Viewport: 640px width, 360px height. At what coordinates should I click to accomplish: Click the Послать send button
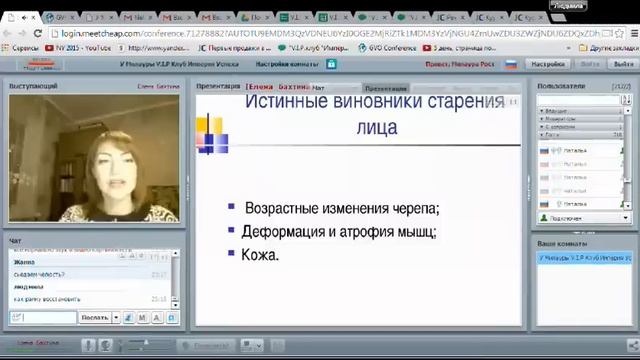point(95,317)
